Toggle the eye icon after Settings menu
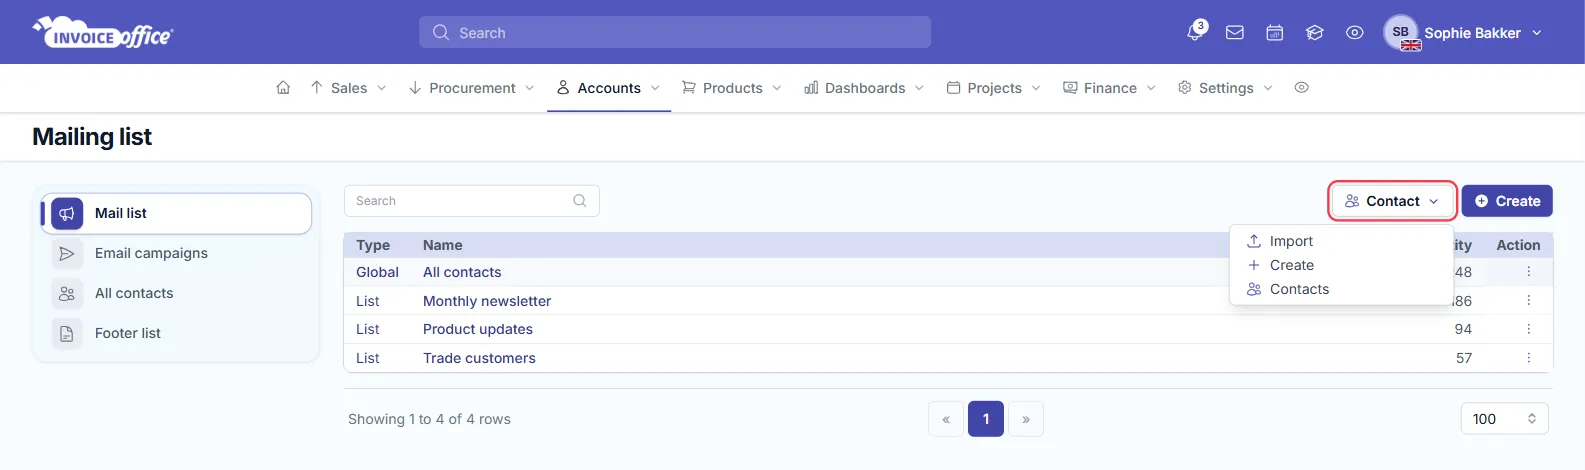The height and width of the screenshot is (470, 1585). (x=1301, y=88)
